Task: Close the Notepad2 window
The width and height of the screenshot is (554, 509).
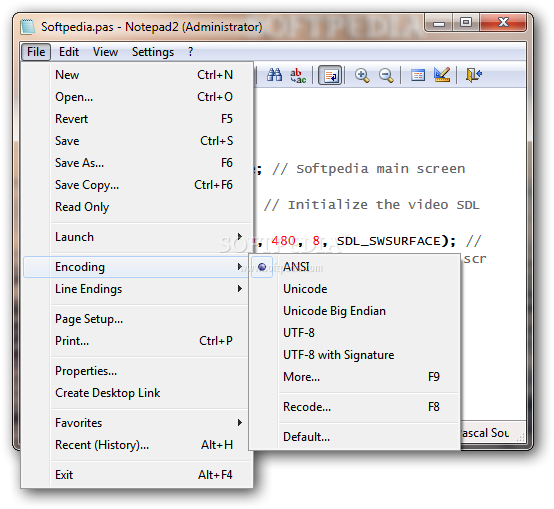Action: click(x=503, y=23)
